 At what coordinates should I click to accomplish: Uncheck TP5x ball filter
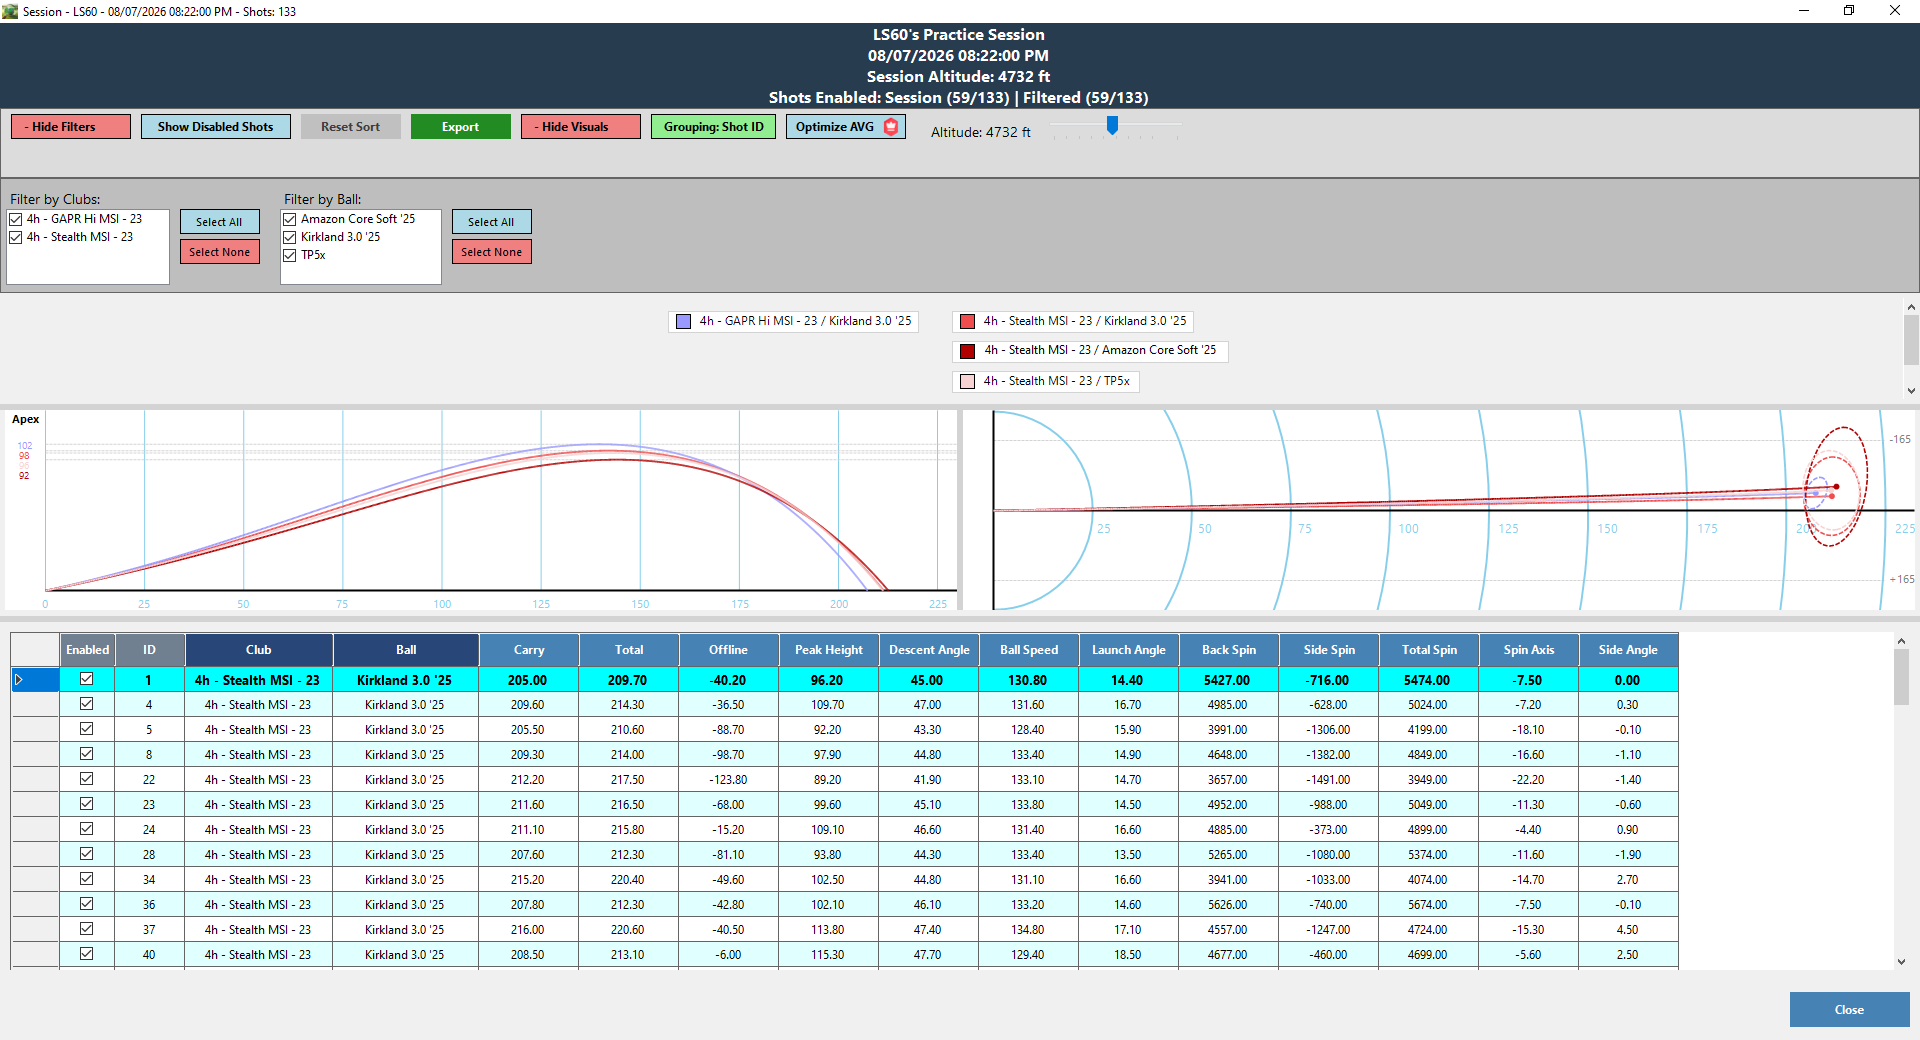[290, 255]
